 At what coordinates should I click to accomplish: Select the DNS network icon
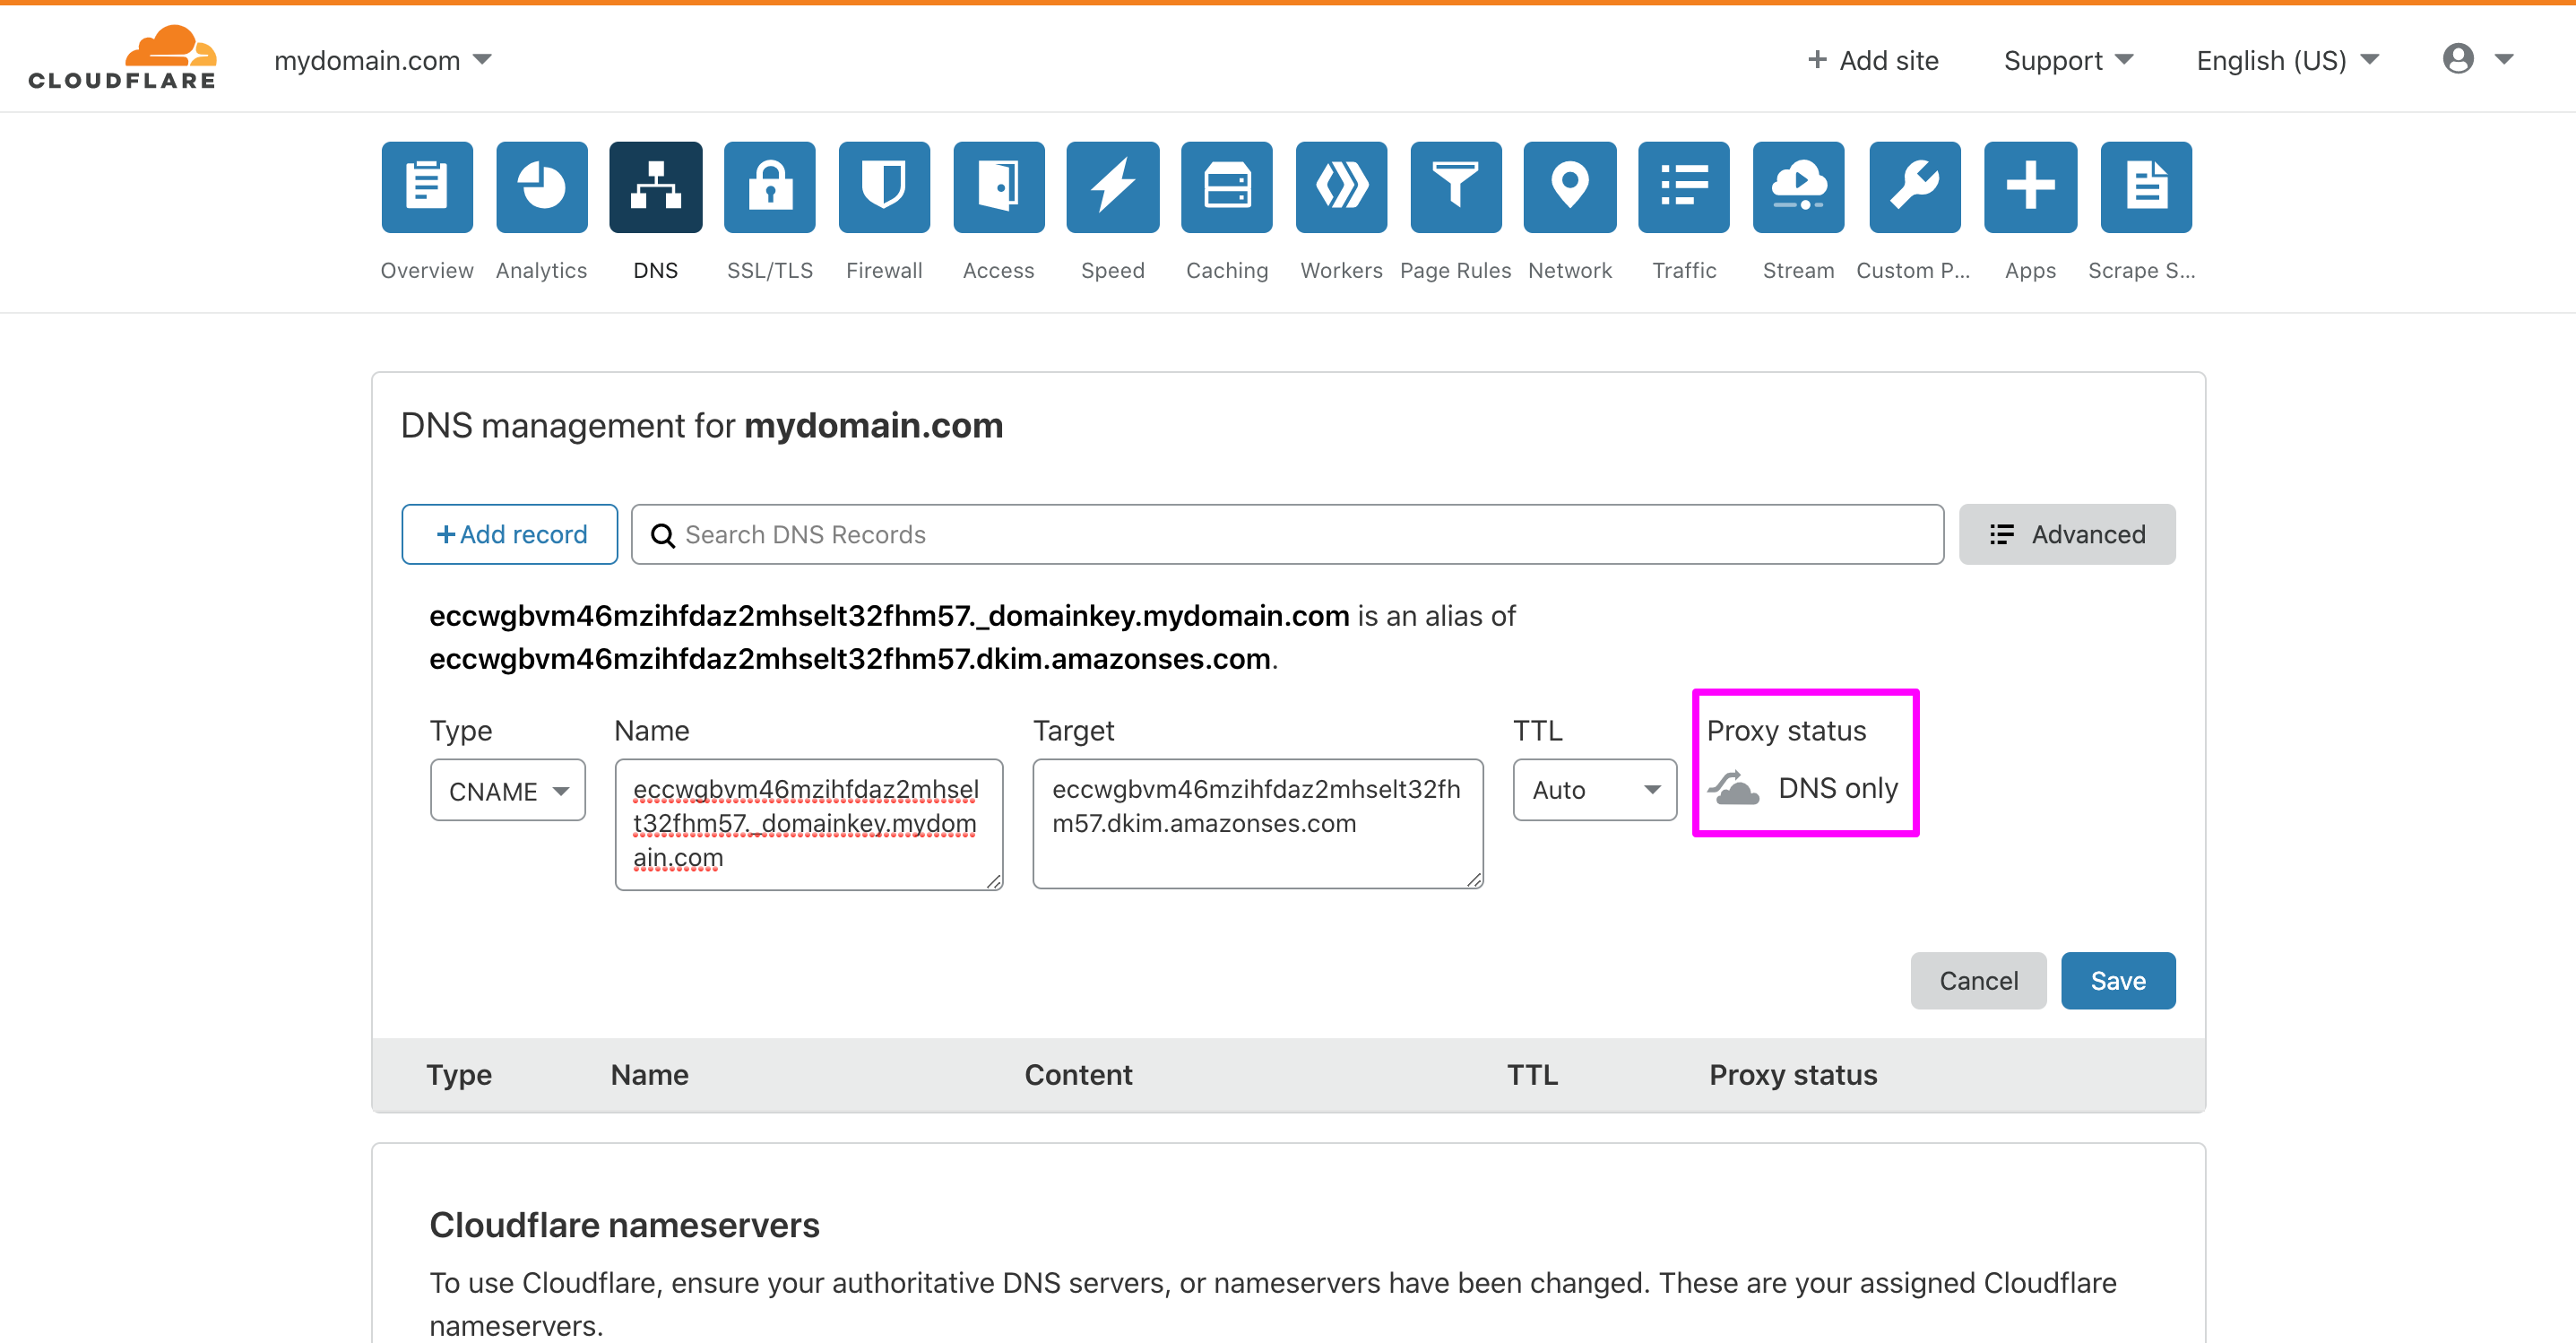(x=656, y=187)
